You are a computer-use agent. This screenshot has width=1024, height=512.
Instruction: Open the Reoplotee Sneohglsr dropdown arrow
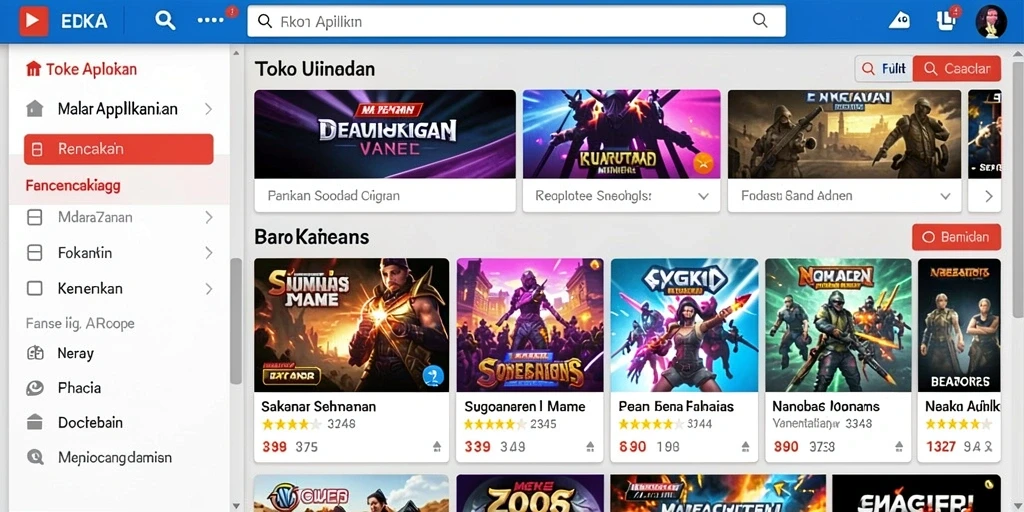[703, 196]
